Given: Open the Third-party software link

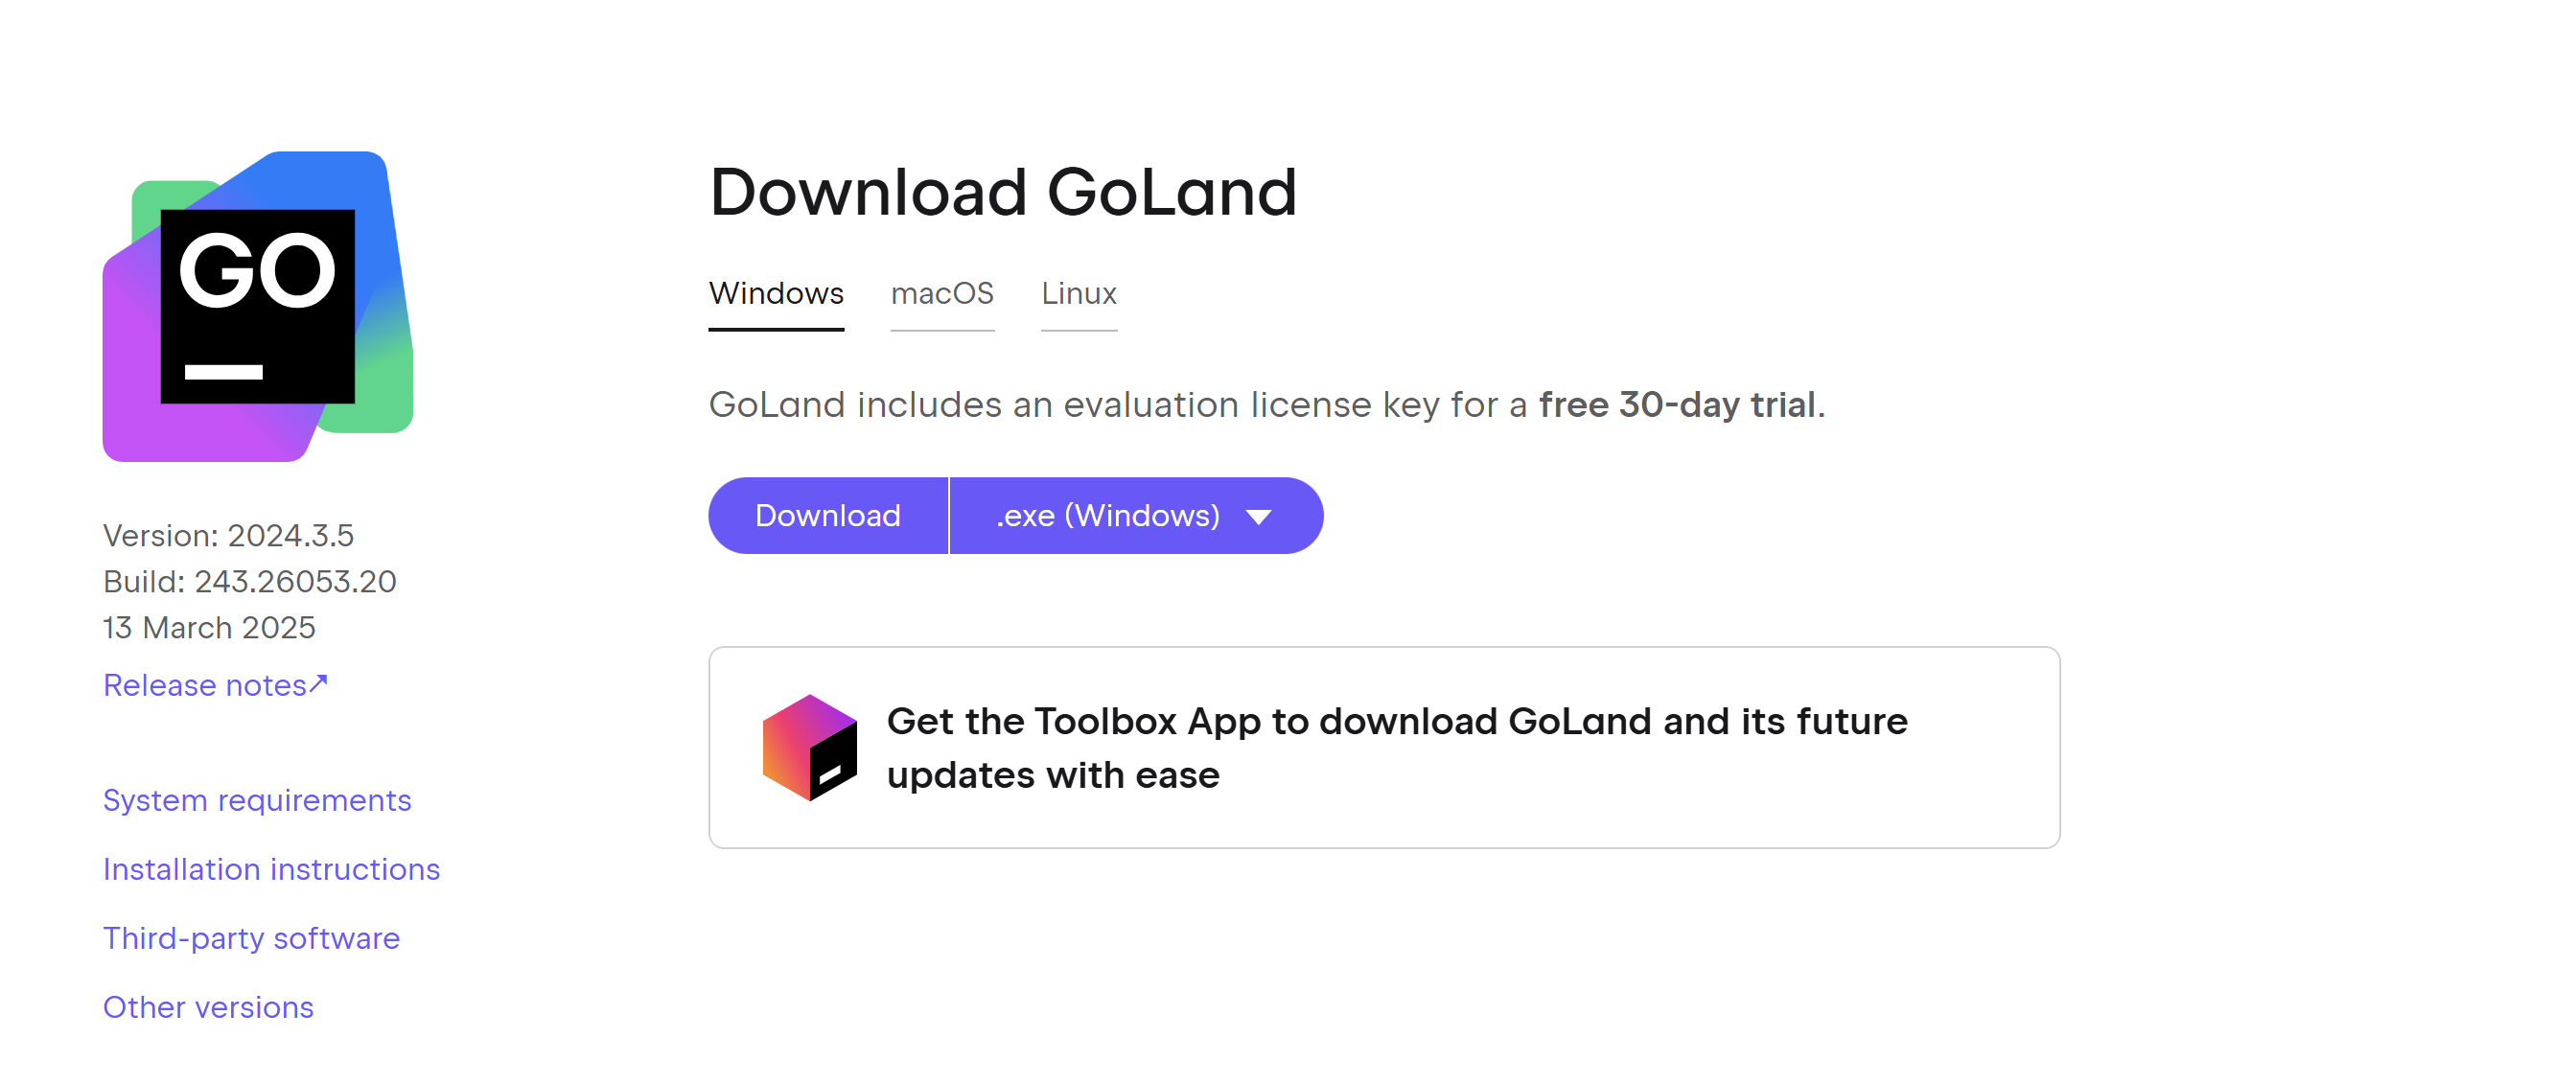Looking at the screenshot, I should (251, 938).
